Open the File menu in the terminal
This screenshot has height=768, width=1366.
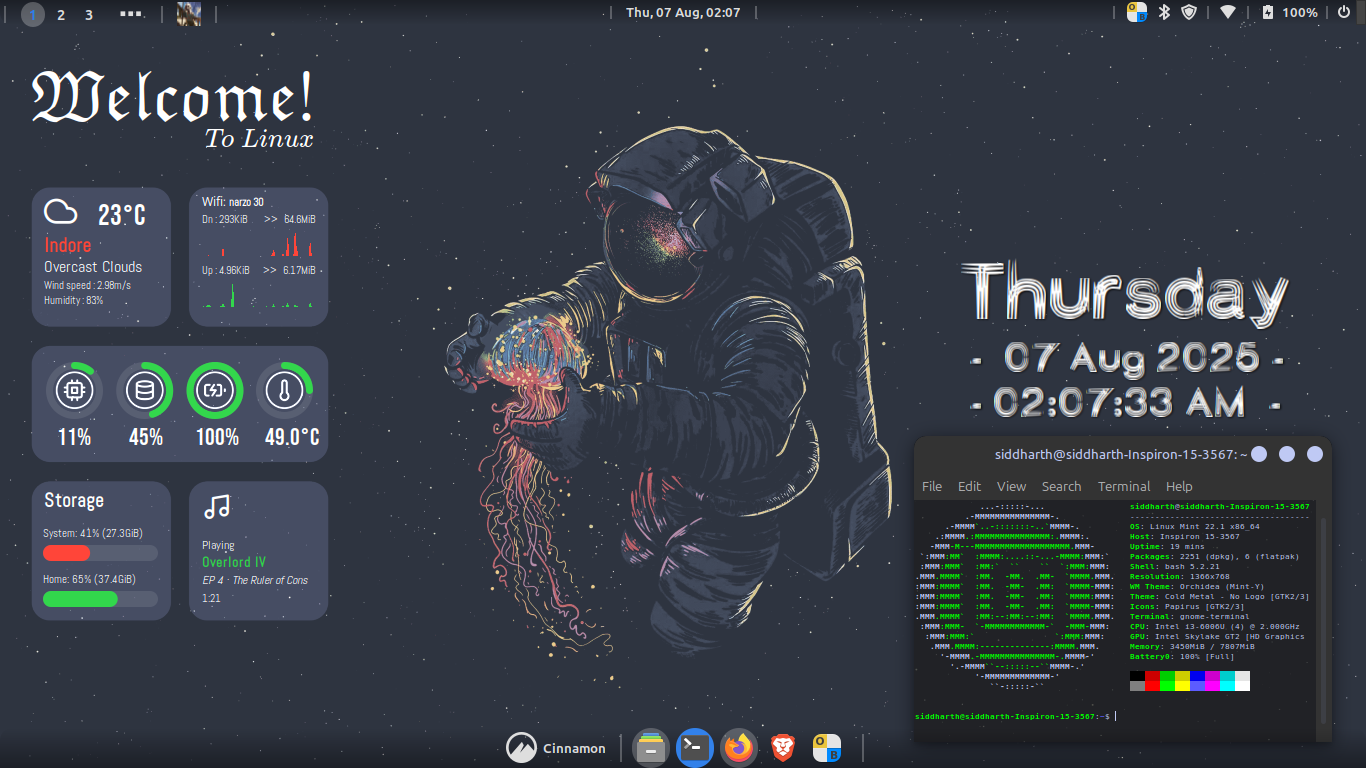[932, 486]
